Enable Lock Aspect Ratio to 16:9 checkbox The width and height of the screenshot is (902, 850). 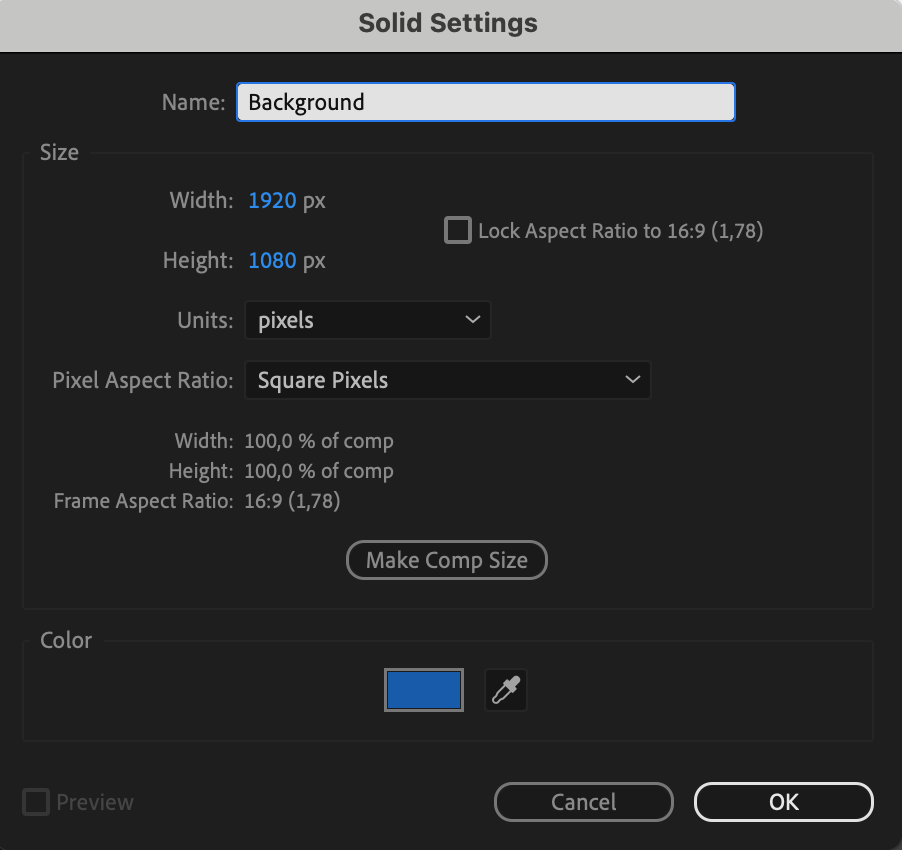(458, 231)
